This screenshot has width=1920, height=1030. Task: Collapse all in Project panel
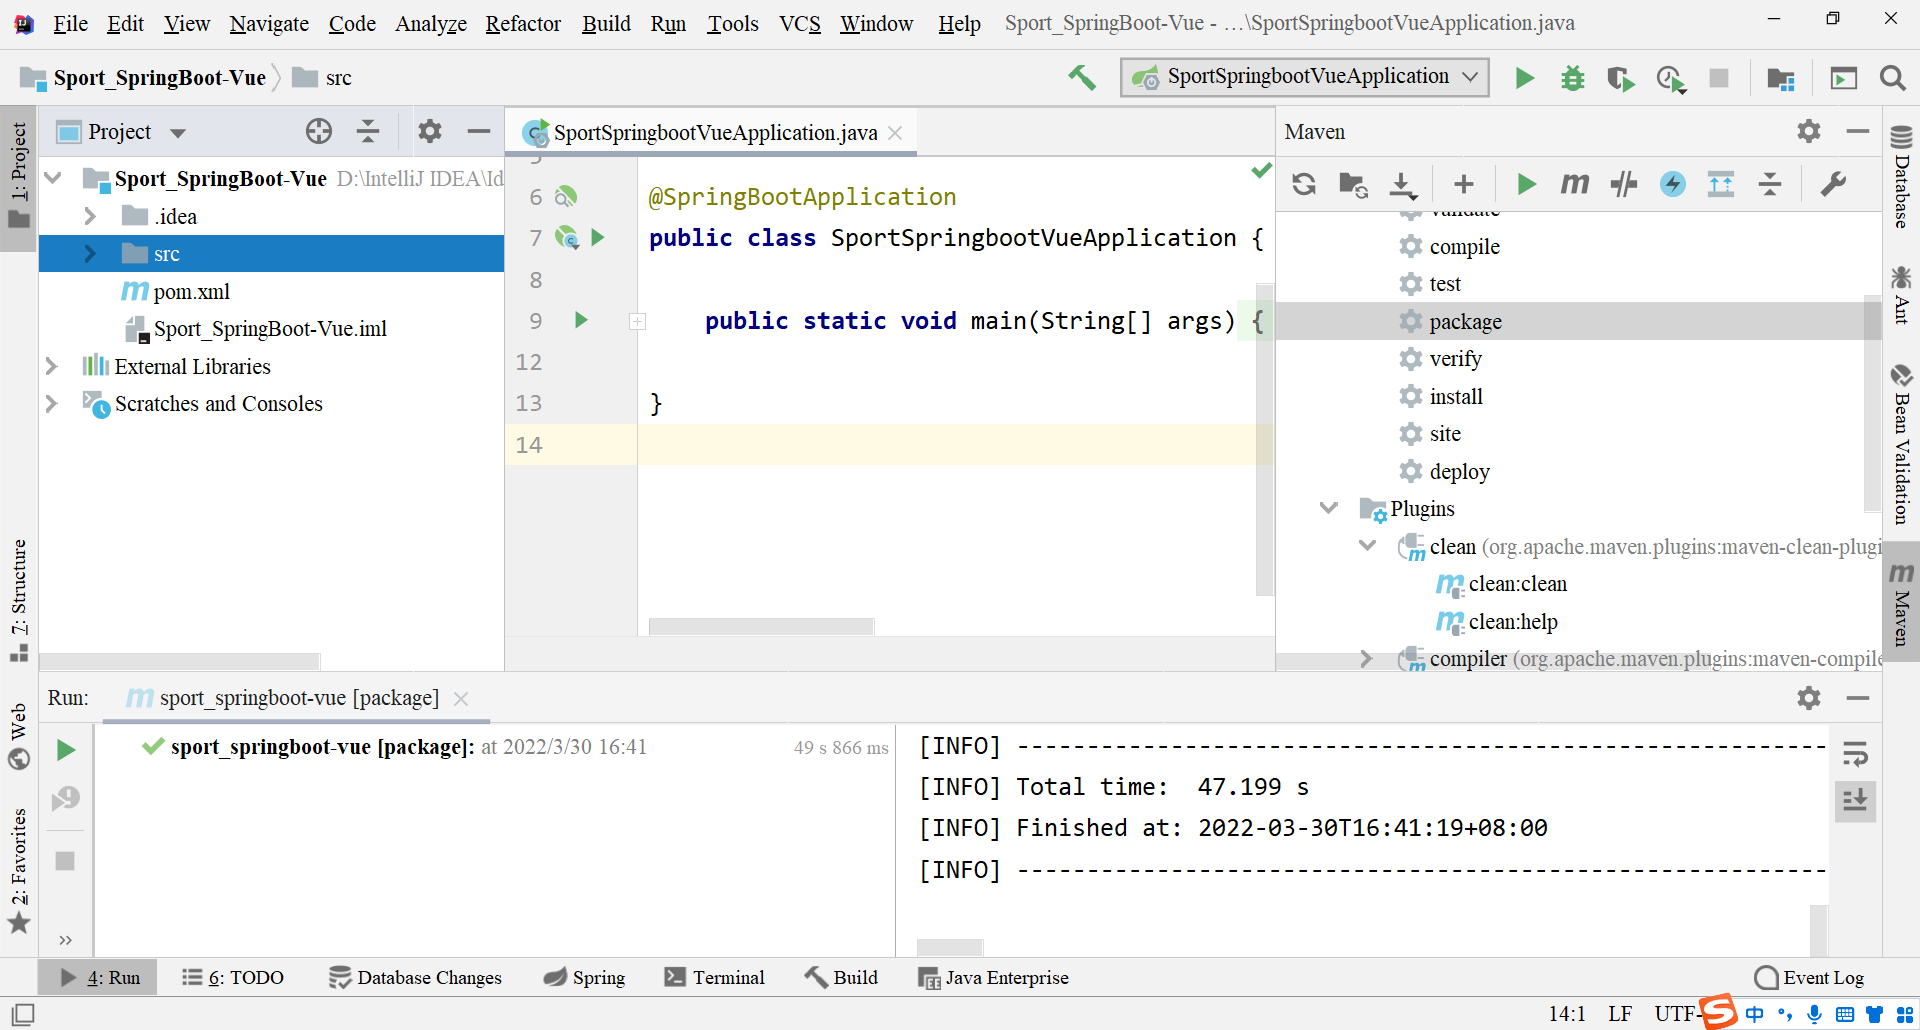point(368,131)
